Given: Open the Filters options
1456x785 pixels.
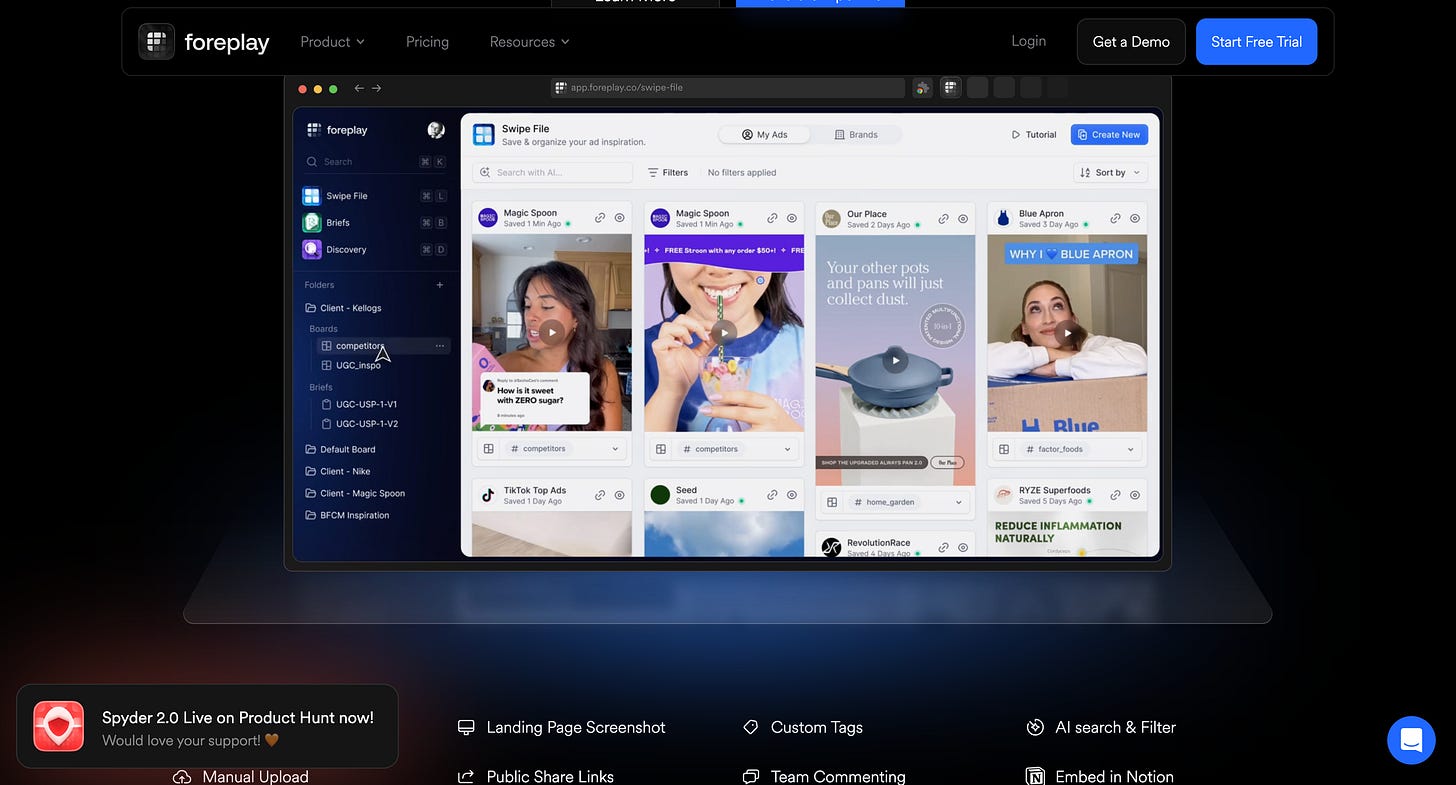Looking at the screenshot, I should click(x=668, y=172).
